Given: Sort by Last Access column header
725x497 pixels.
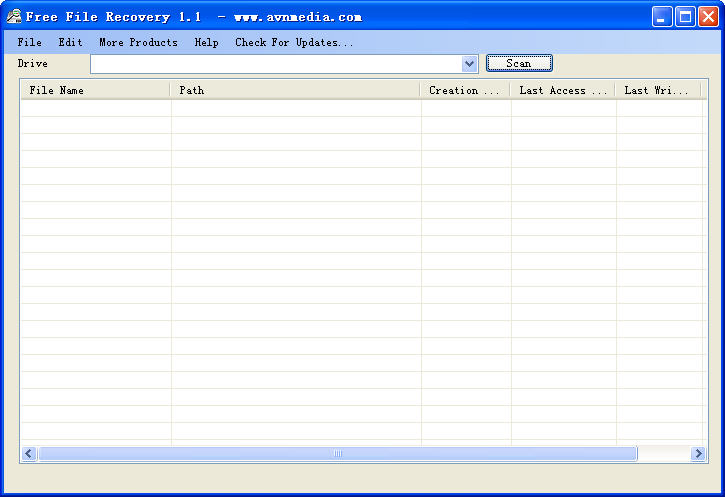Looking at the screenshot, I should click(562, 90).
